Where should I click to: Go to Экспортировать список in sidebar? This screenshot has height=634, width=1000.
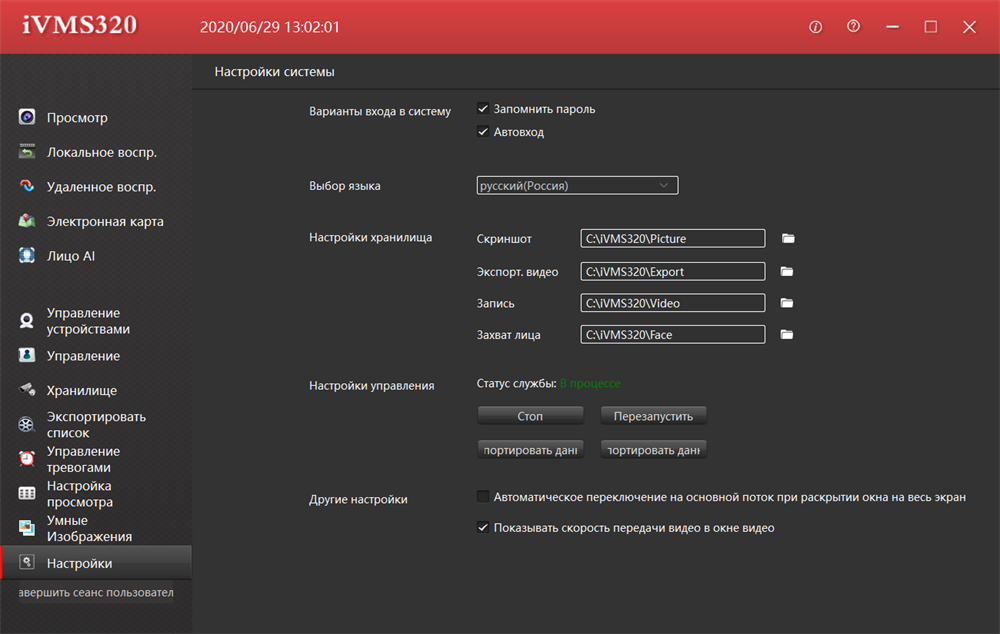(x=96, y=424)
